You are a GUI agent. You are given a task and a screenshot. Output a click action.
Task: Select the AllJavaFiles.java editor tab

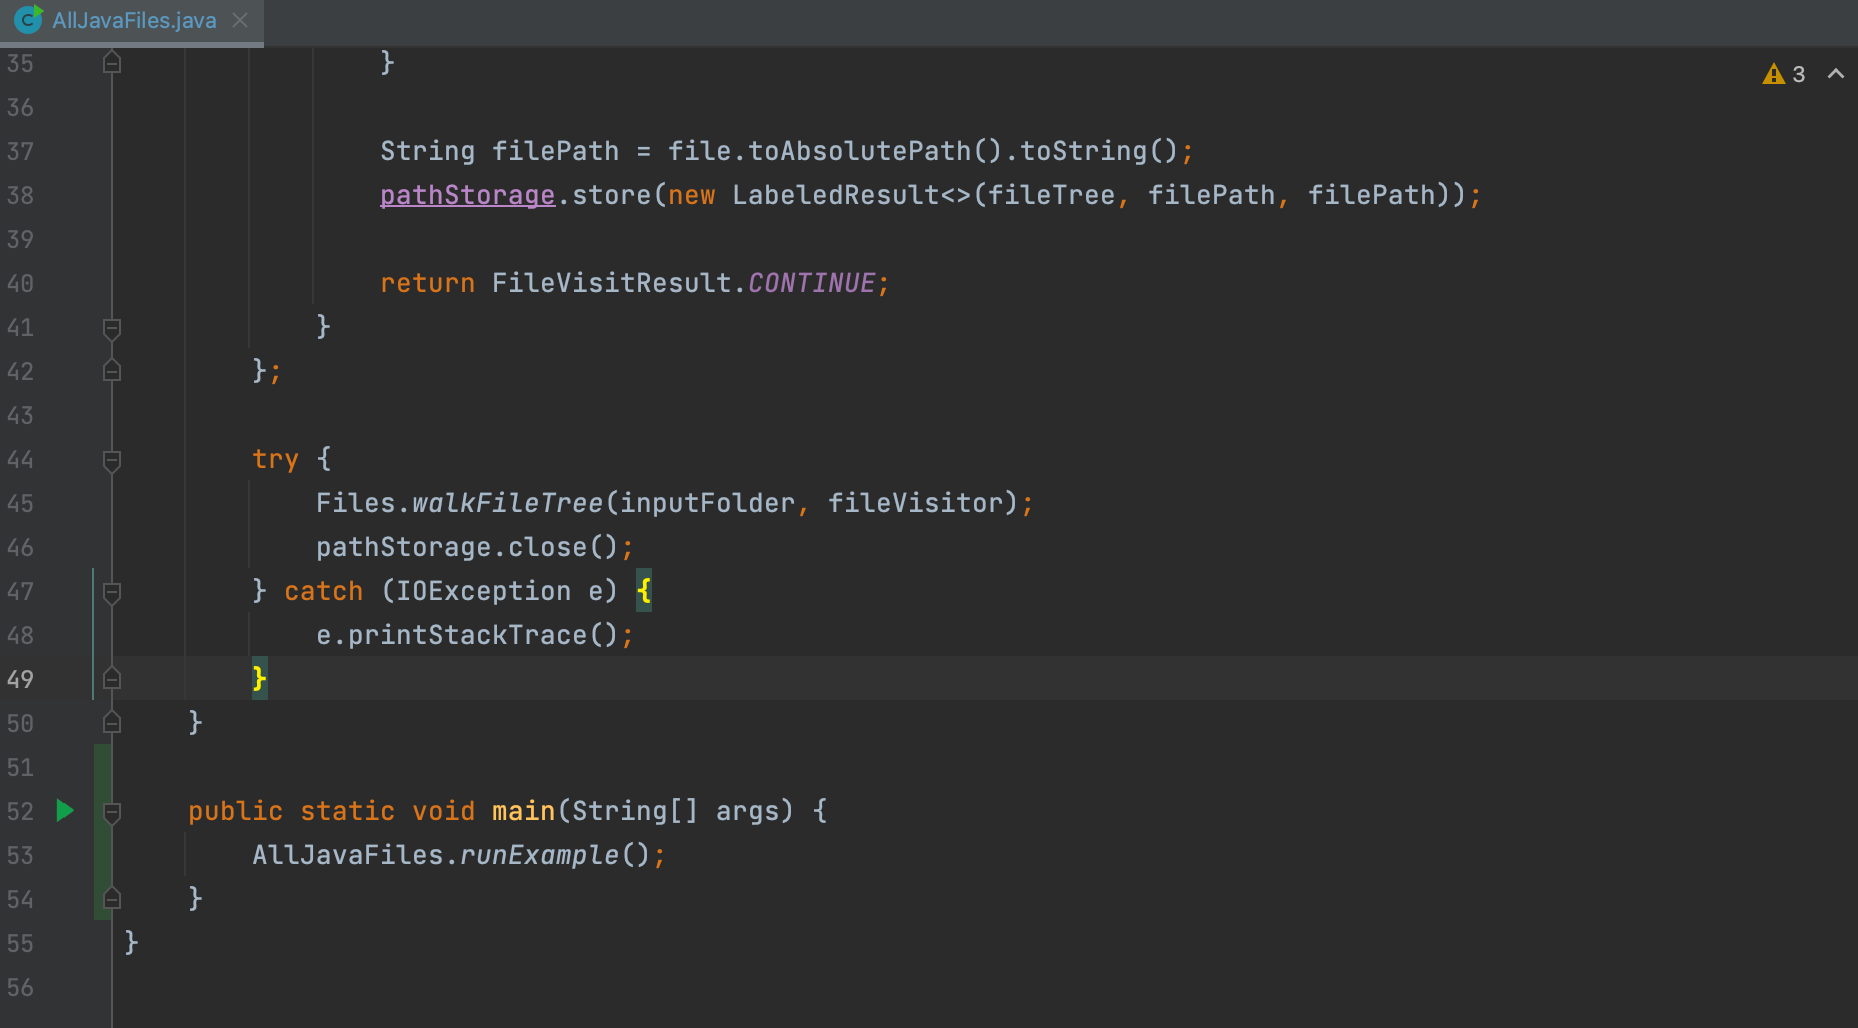pyautogui.click(x=130, y=19)
